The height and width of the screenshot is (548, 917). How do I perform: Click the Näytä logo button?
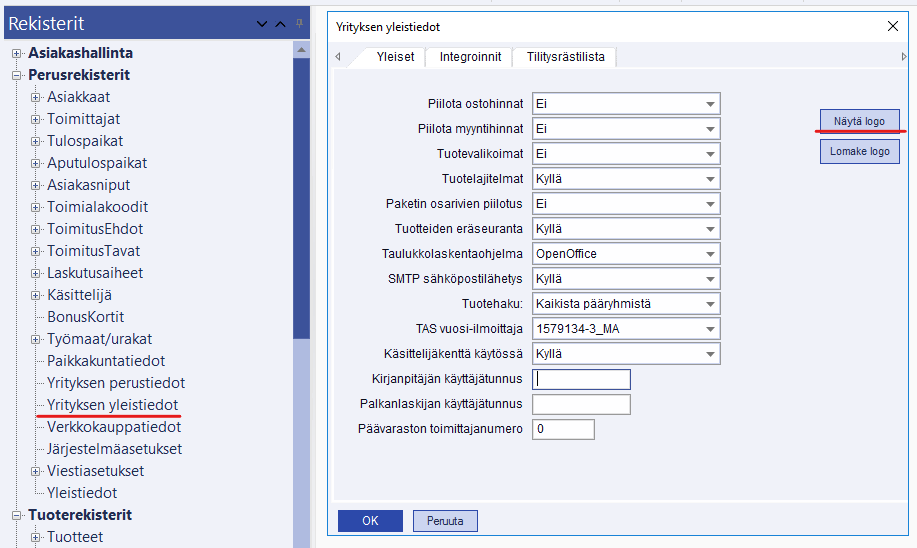click(x=859, y=121)
